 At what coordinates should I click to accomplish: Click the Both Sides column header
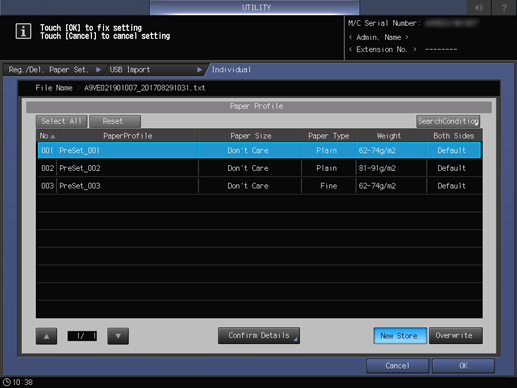454,136
